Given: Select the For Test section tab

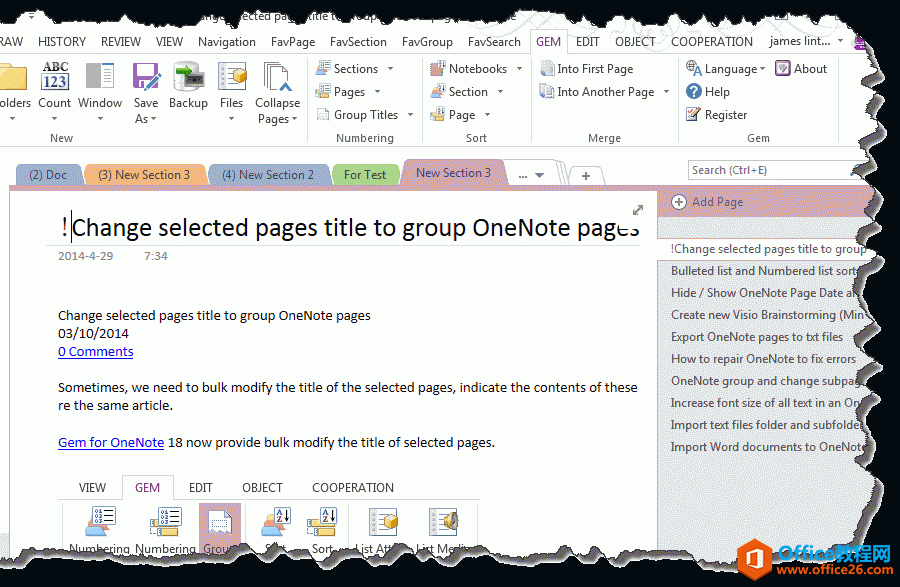Looking at the screenshot, I should tap(365, 175).
